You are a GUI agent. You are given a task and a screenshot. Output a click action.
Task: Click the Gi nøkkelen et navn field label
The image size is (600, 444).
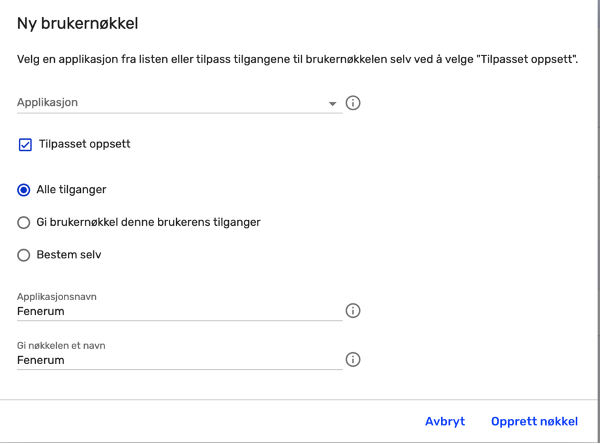click(x=61, y=346)
